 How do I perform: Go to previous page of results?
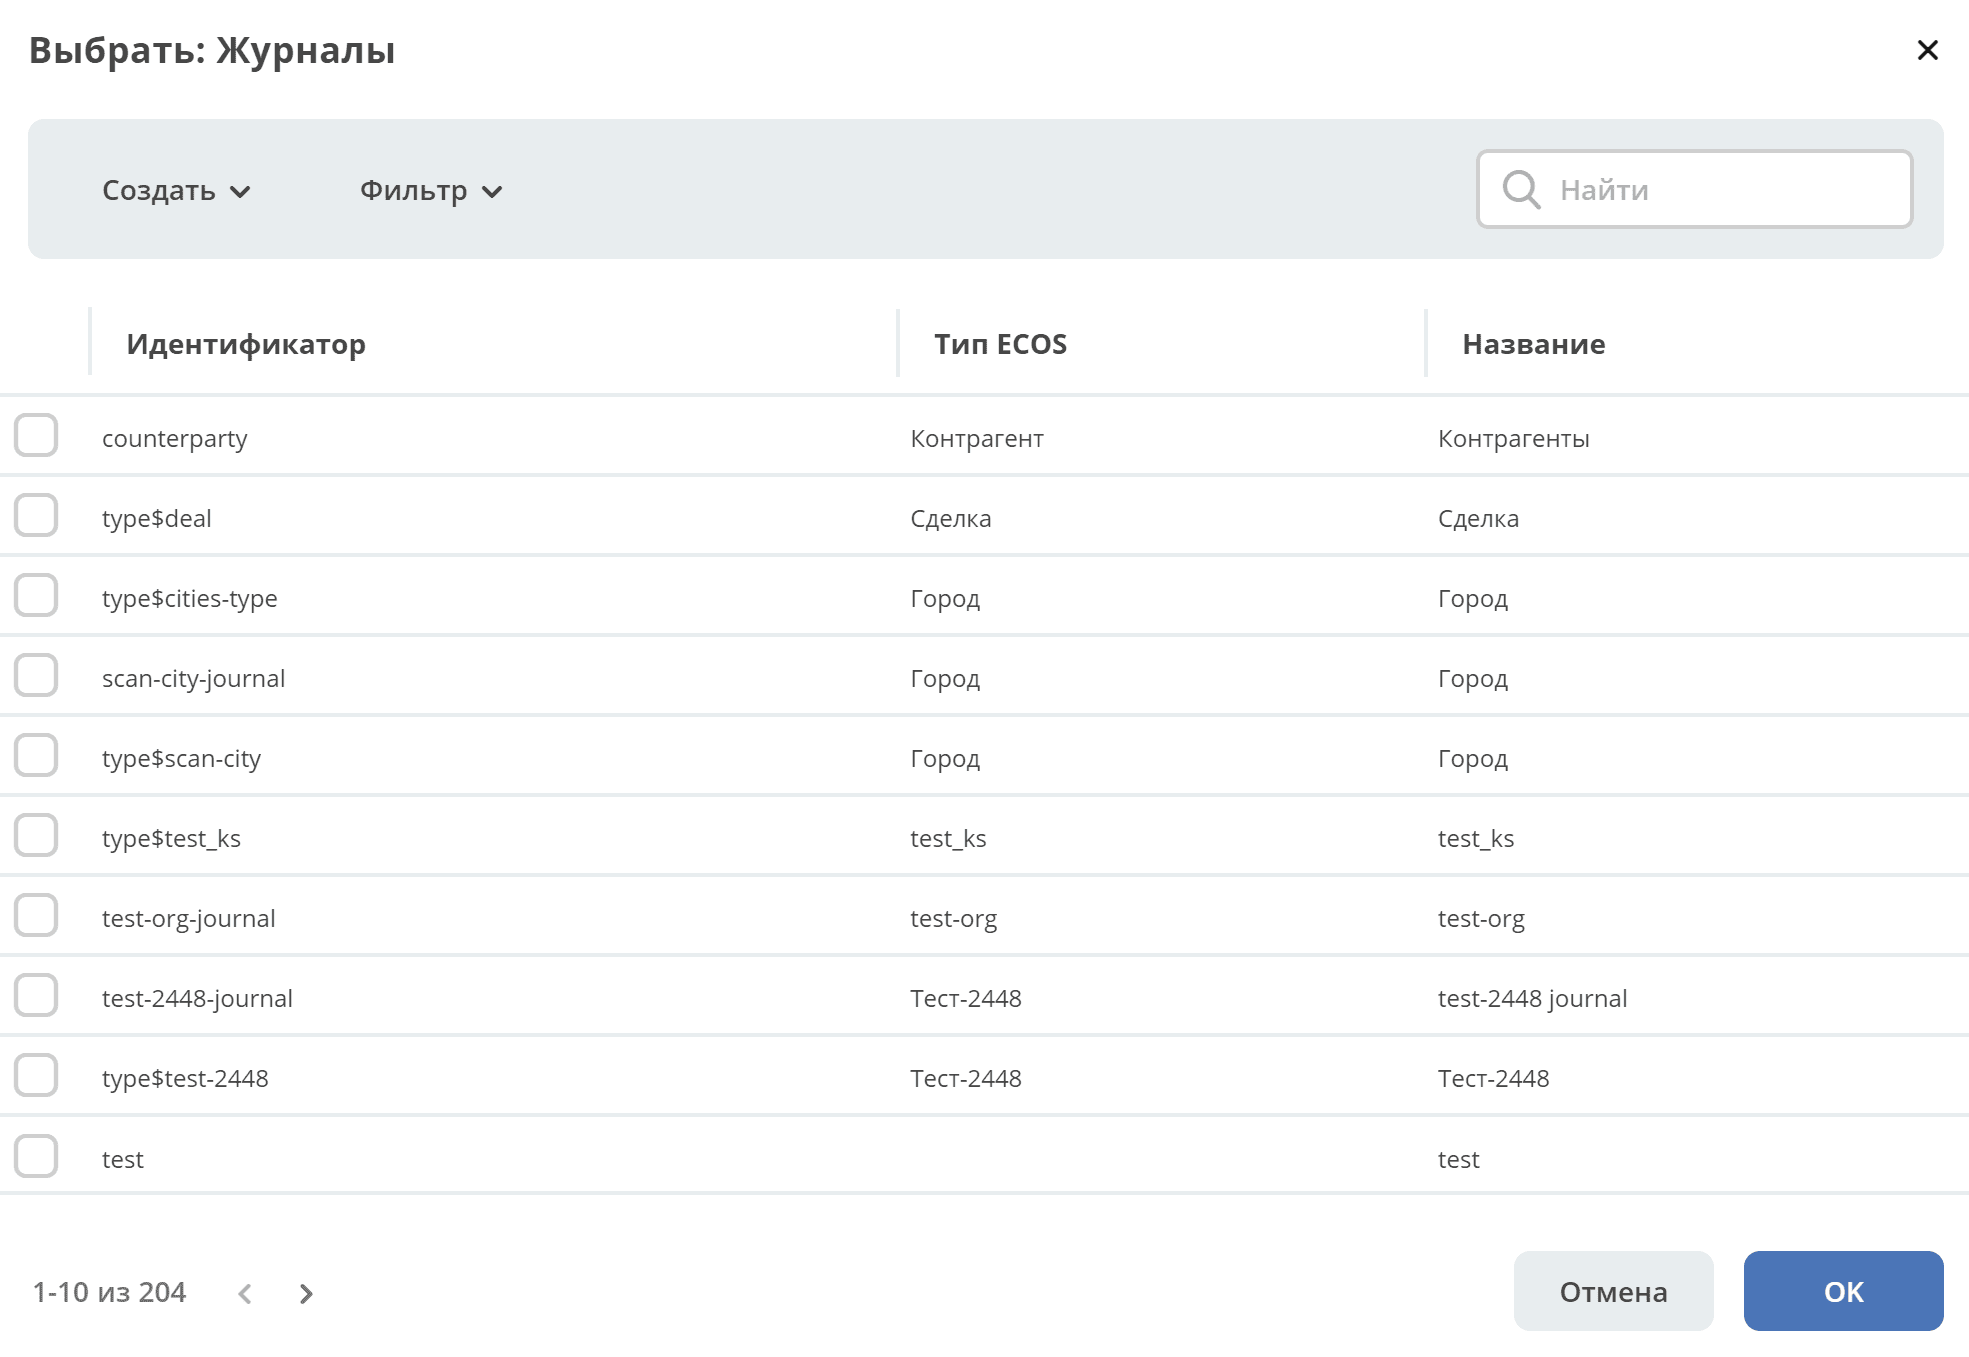(245, 1293)
